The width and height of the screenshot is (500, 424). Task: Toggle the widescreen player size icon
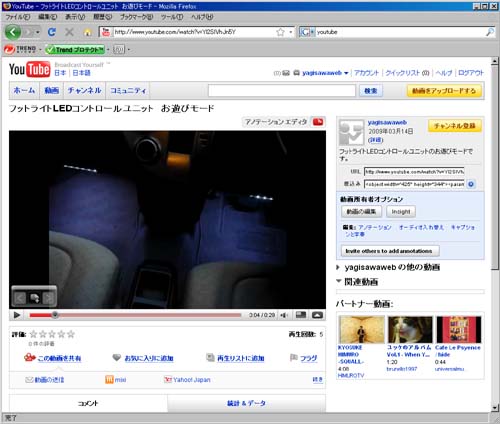tap(301, 315)
